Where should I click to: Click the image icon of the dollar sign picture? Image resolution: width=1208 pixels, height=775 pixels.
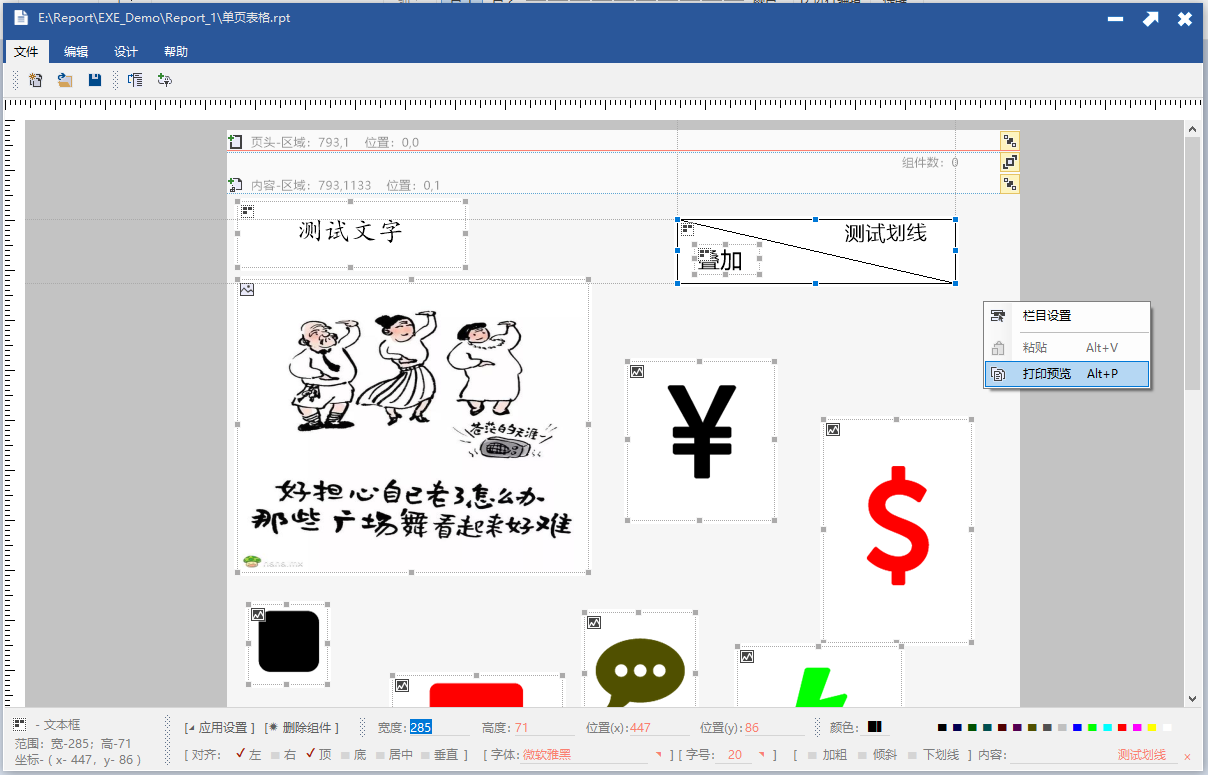tap(833, 430)
